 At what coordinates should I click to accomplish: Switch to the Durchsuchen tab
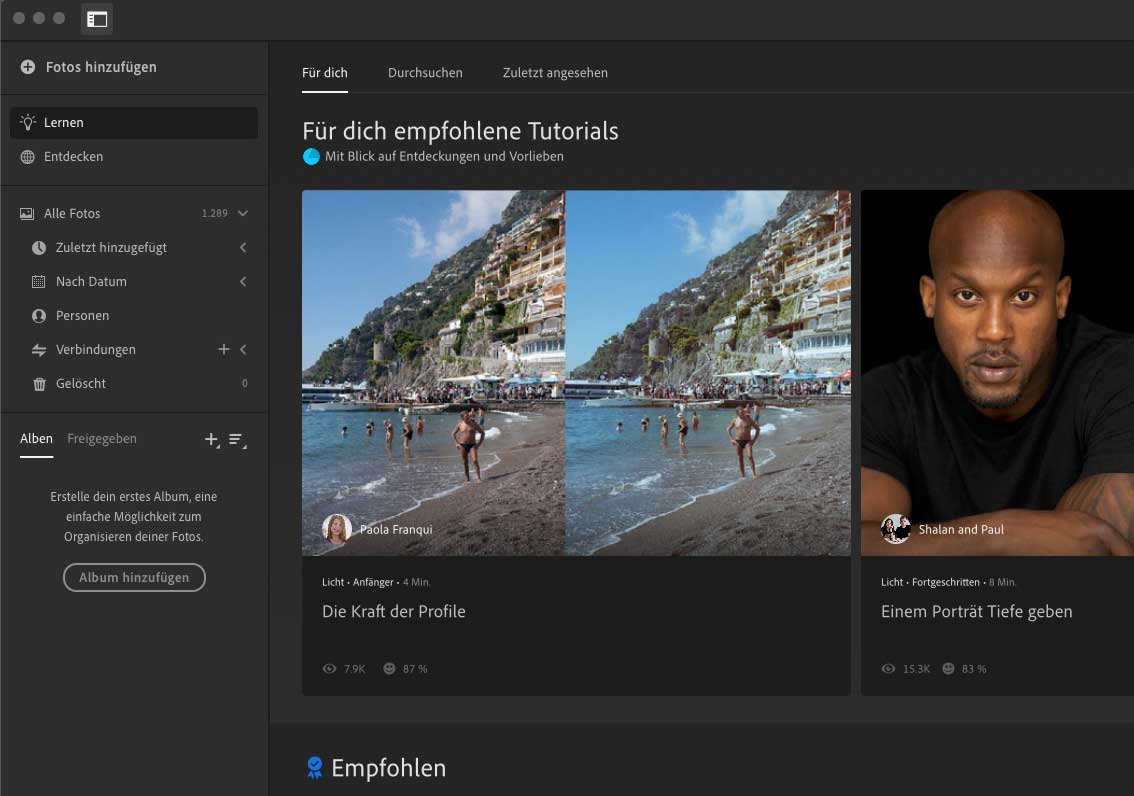pos(425,73)
